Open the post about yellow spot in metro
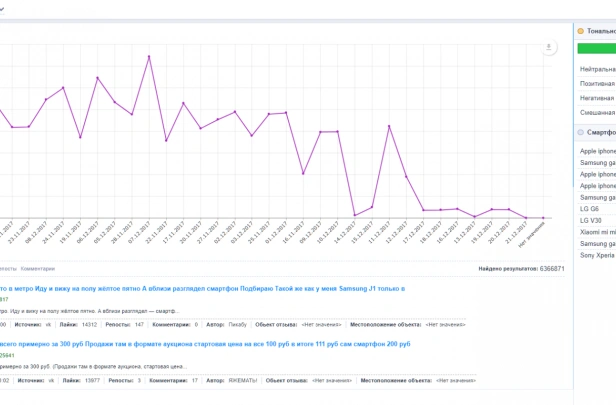The height and width of the screenshot is (405, 616). point(202,289)
